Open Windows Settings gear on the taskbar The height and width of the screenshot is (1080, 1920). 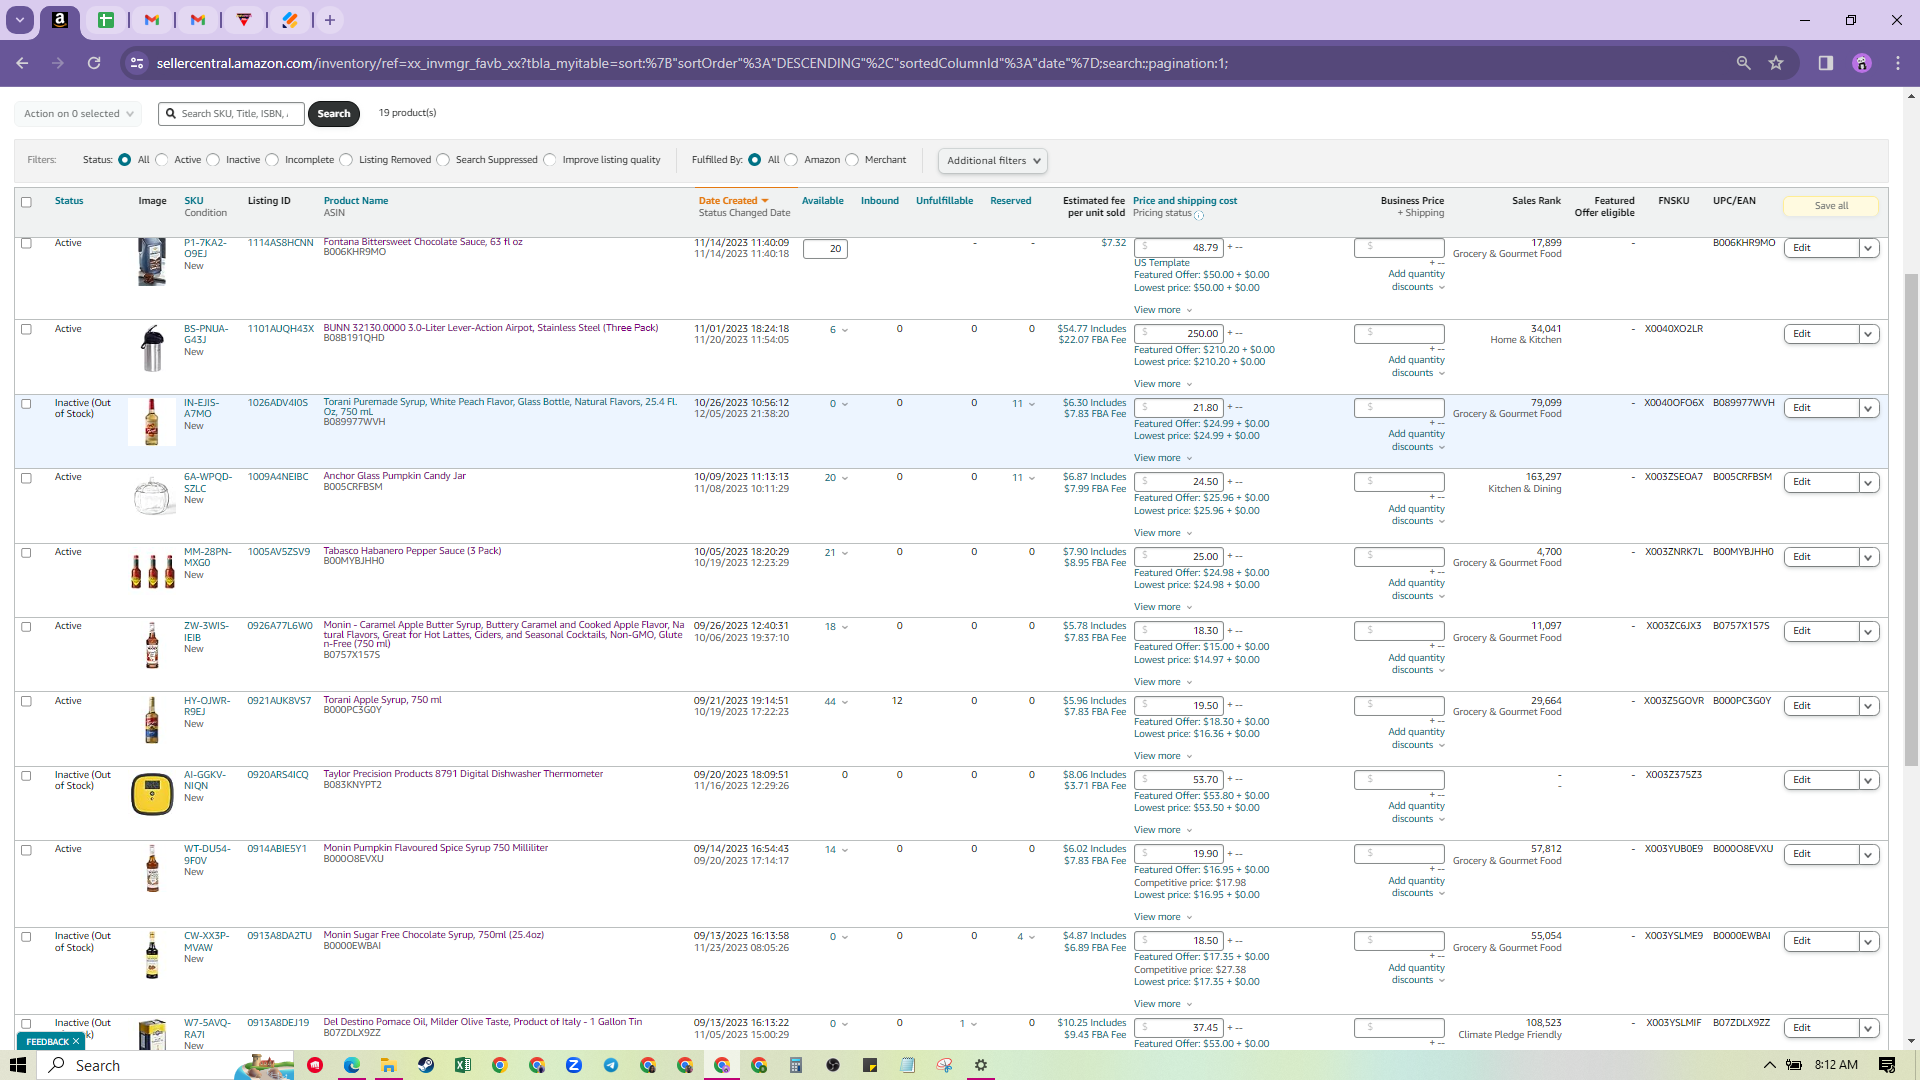point(981,1066)
